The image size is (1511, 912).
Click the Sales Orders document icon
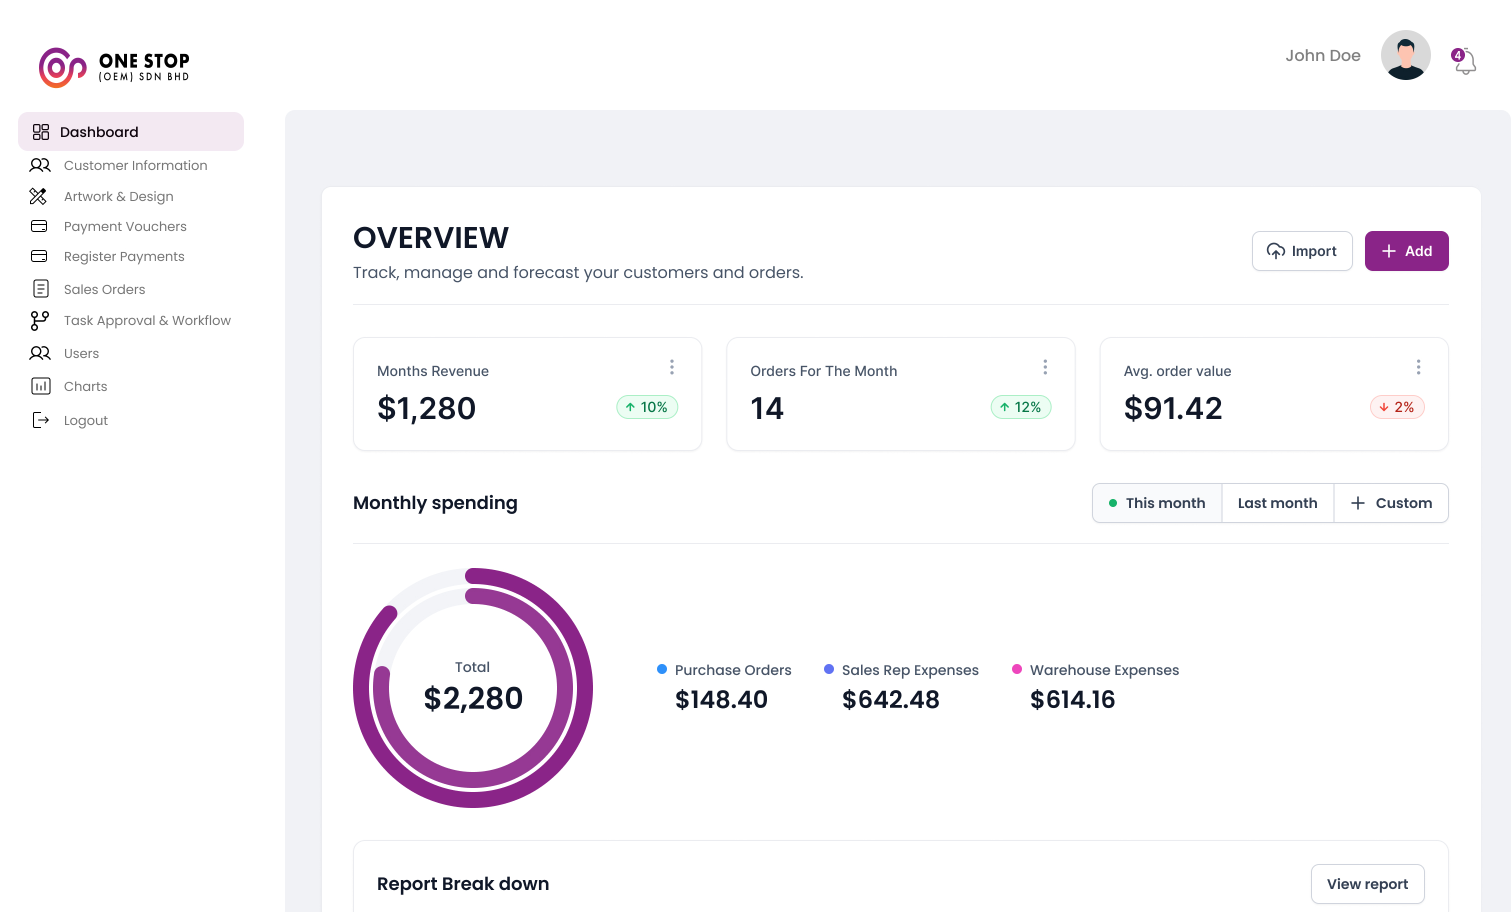click(x=41, y=289)
